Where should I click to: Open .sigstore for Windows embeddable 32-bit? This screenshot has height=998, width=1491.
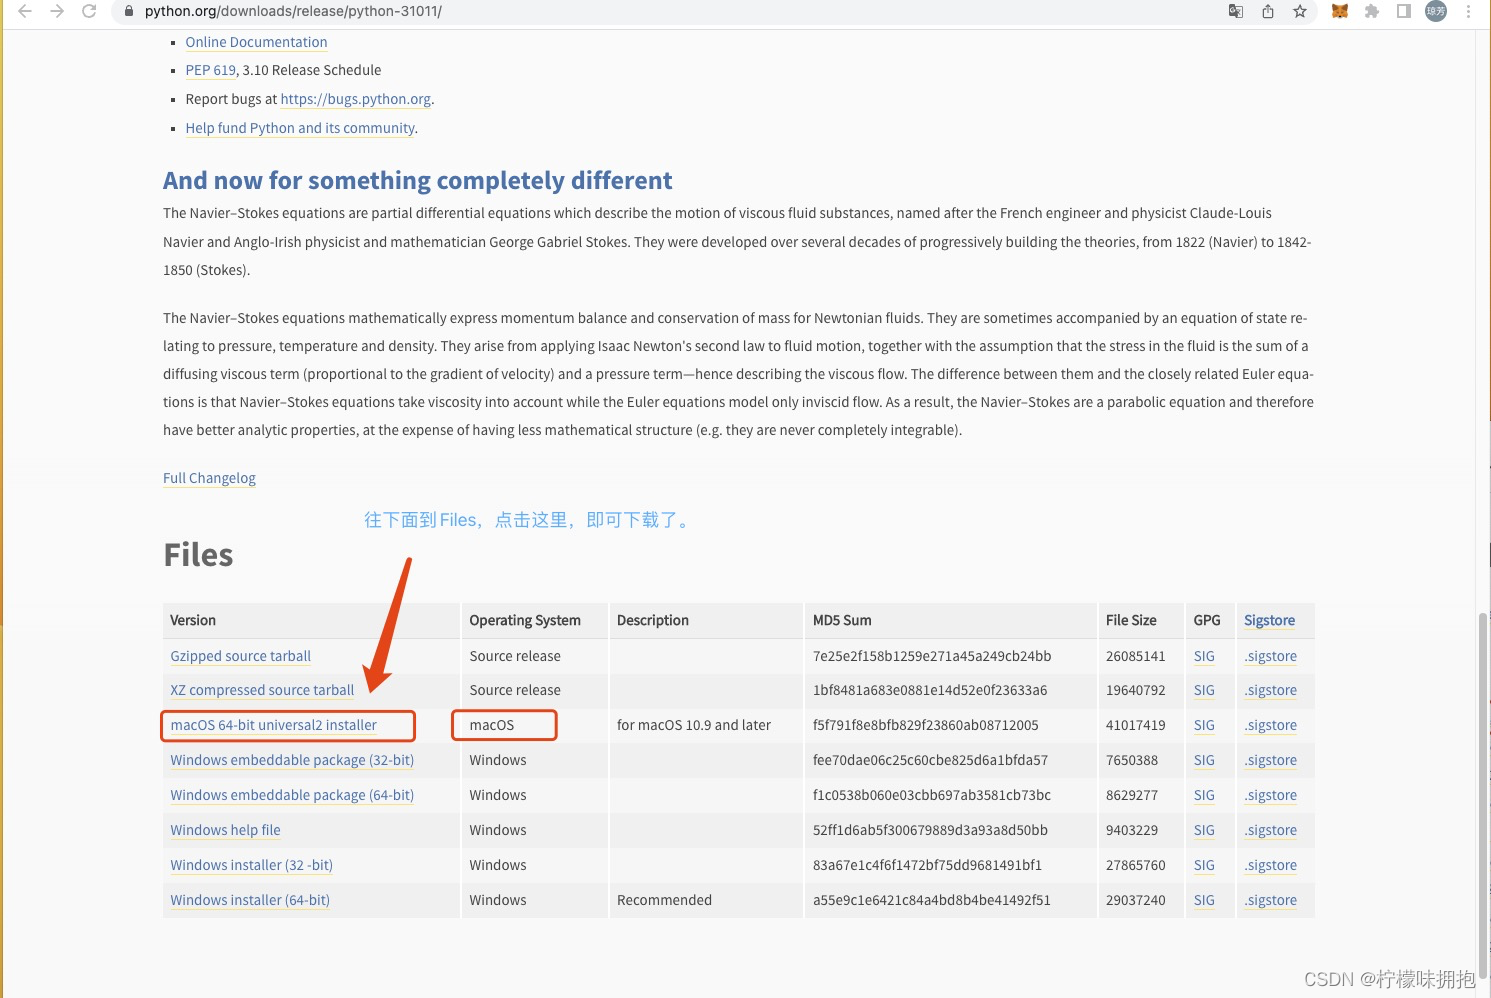[x=1271, y=760]
